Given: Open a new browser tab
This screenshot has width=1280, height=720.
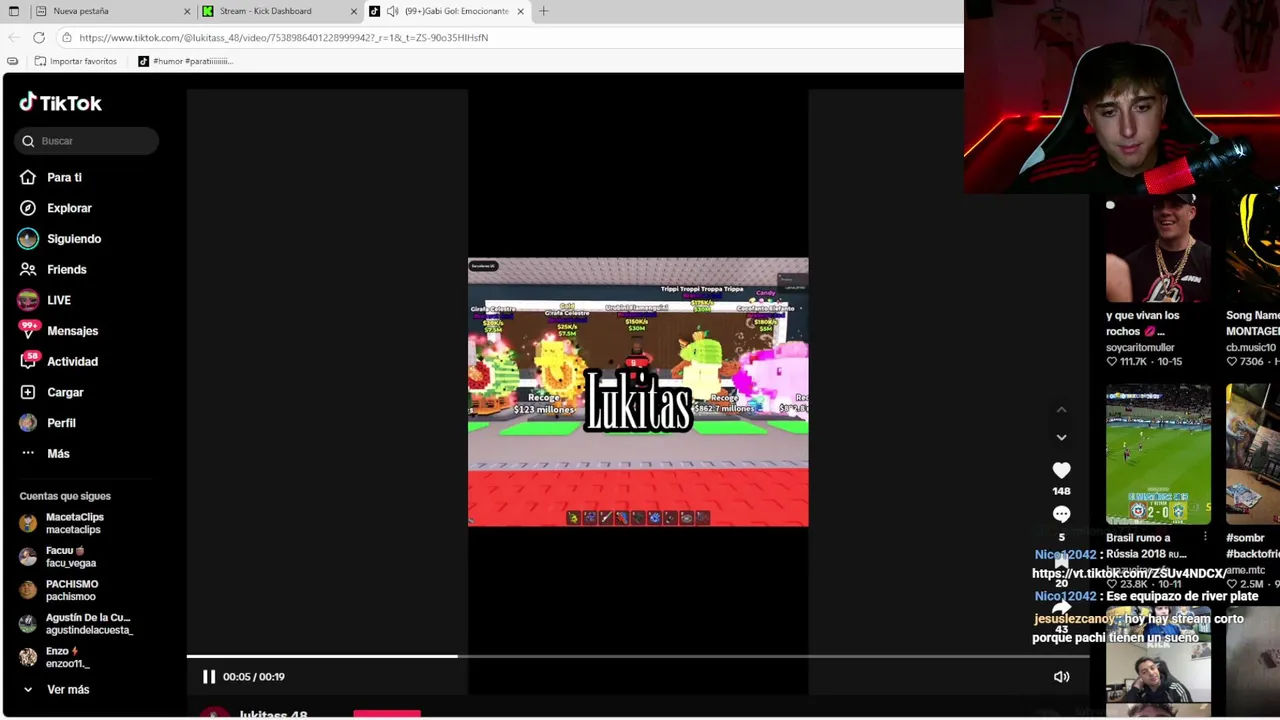Looking at the screenshot, I should click(x=543, y=11).
